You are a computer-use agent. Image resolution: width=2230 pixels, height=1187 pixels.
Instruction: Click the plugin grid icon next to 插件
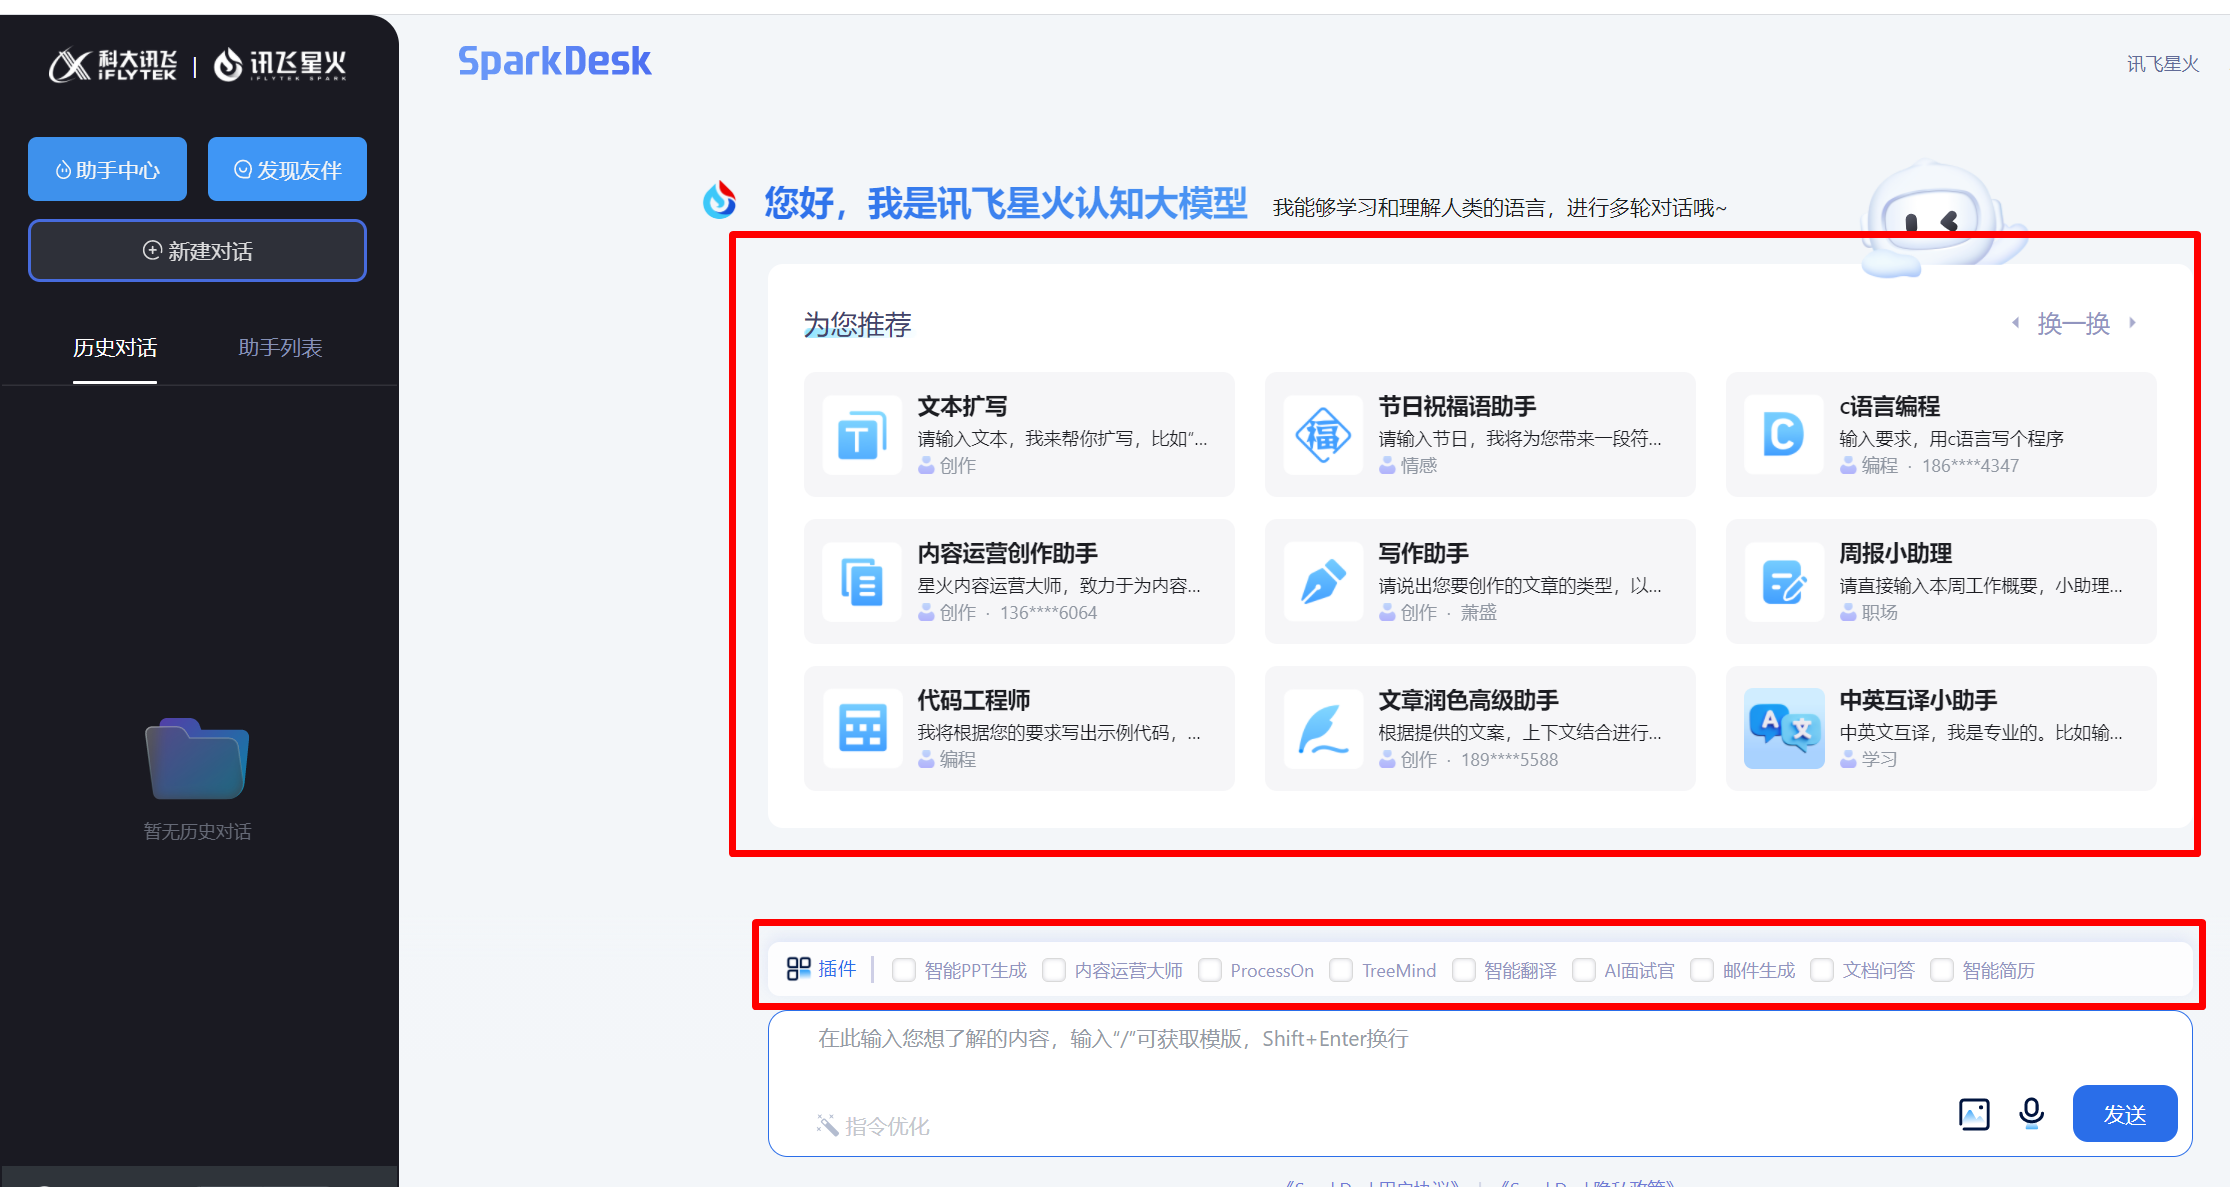[x=798, y=968]
